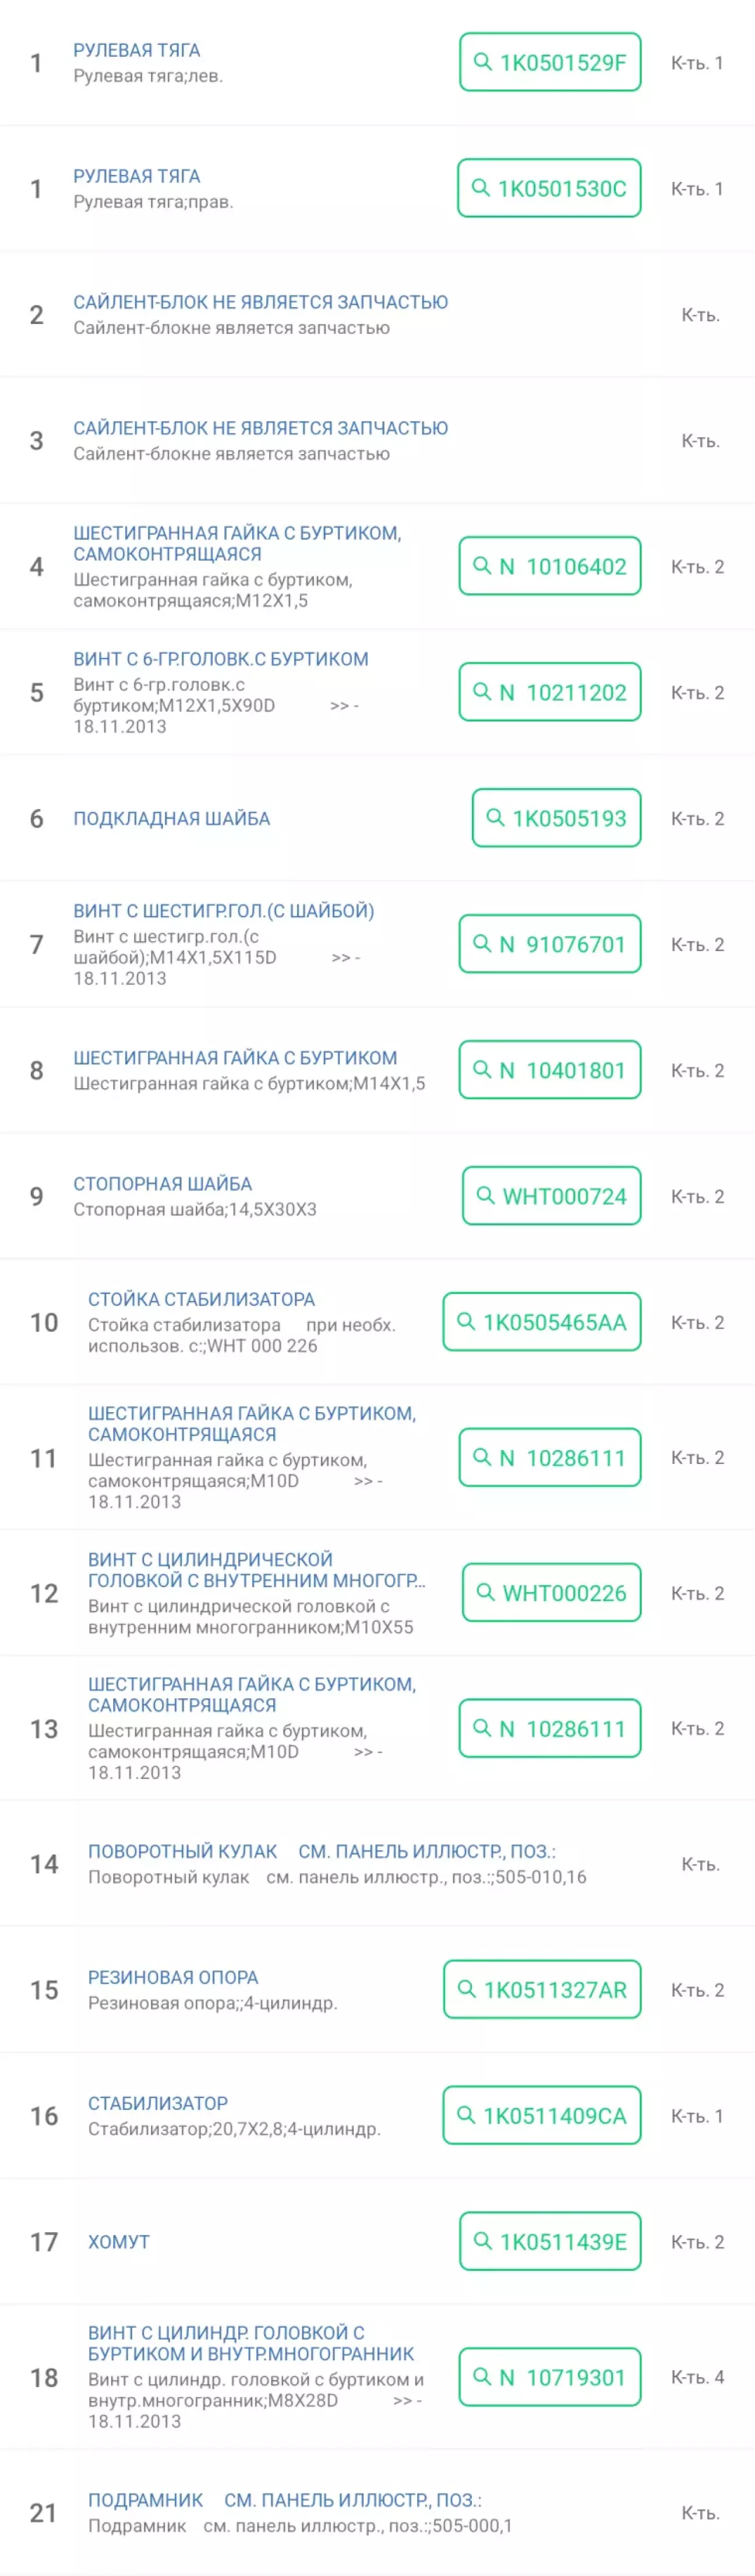
Task: Click search icon beside 1K0501529F
Action: pyautogui.click(x=482, y=62)
